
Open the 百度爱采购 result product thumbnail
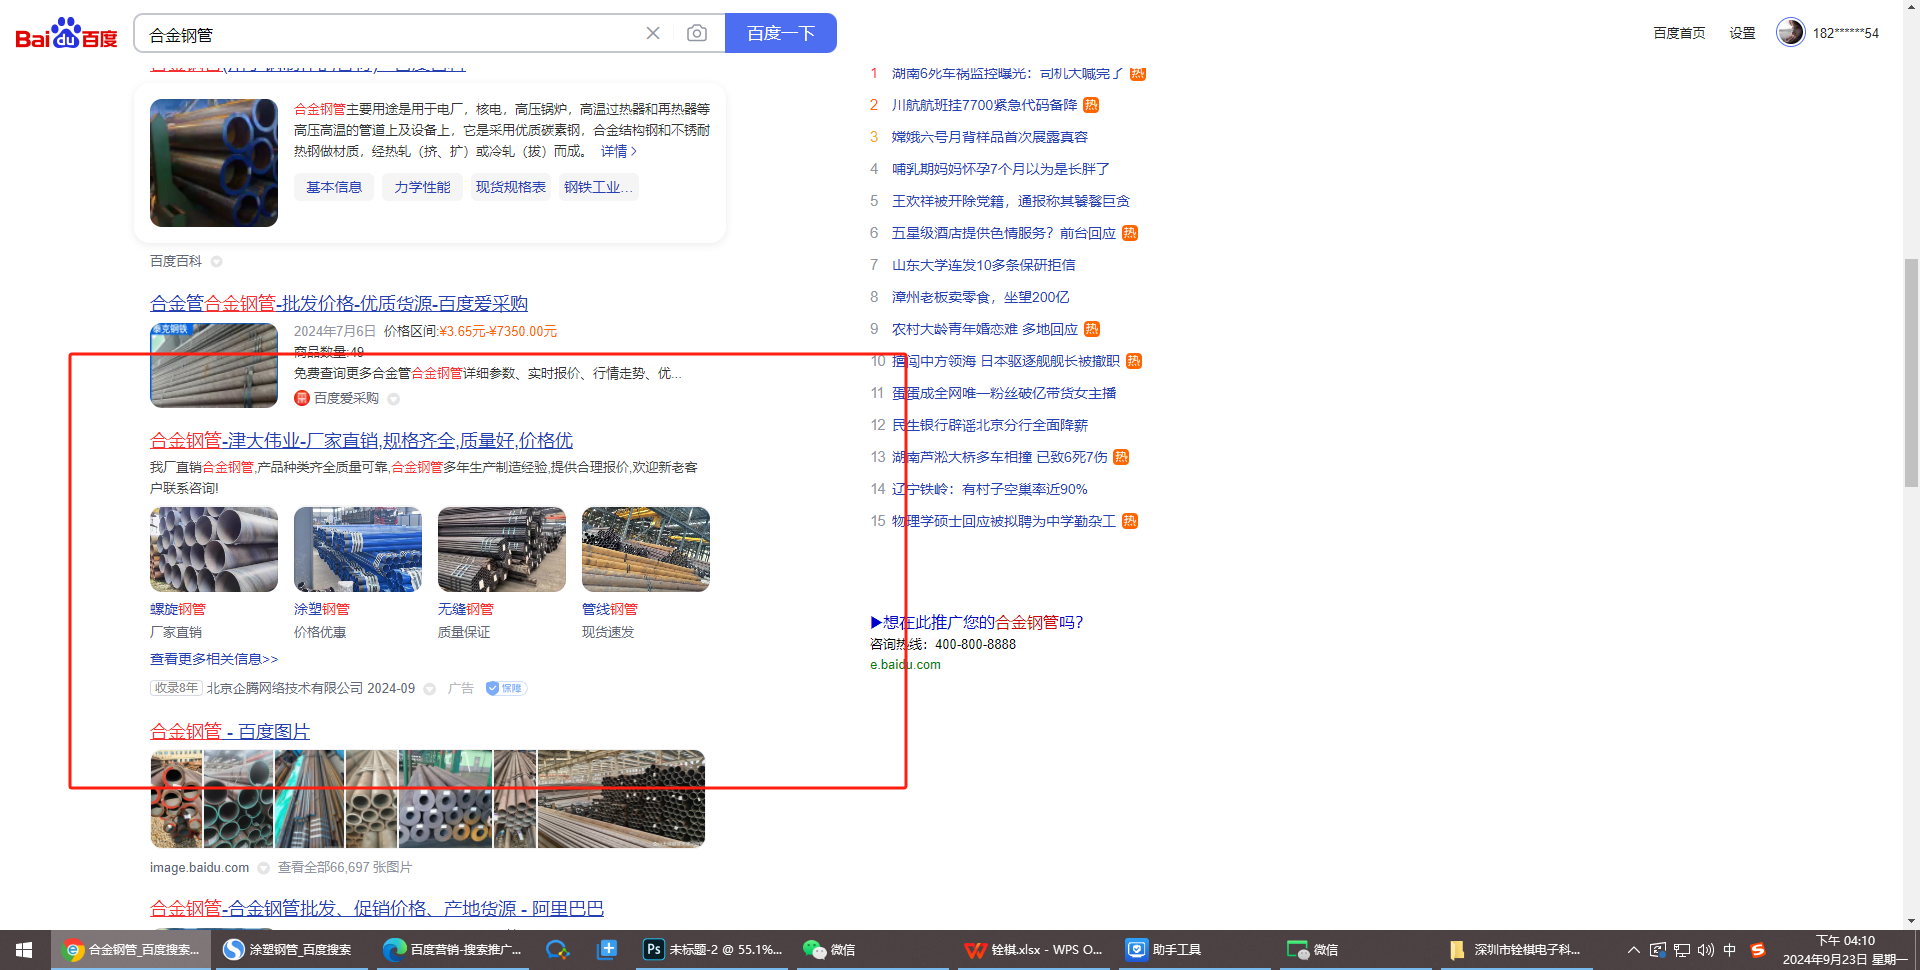coord(214,365)
